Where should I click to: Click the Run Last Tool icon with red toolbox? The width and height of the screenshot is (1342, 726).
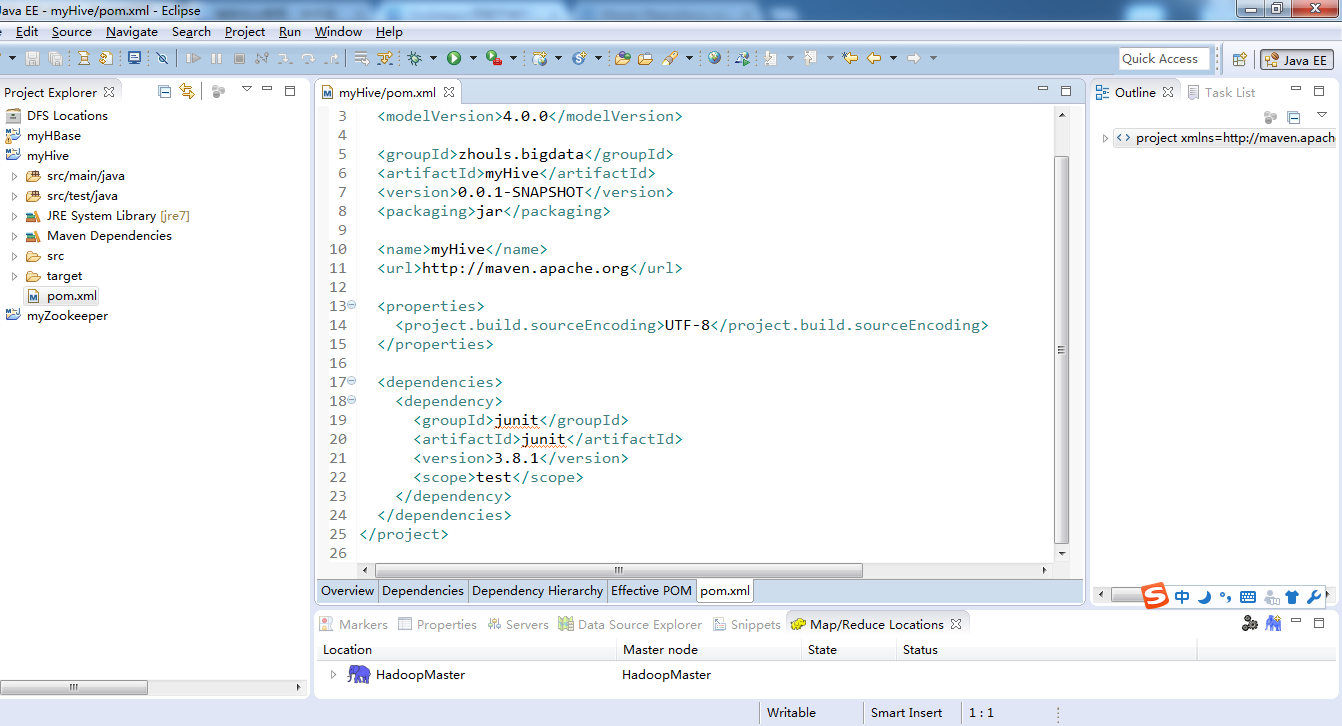[x=494, y=58]
